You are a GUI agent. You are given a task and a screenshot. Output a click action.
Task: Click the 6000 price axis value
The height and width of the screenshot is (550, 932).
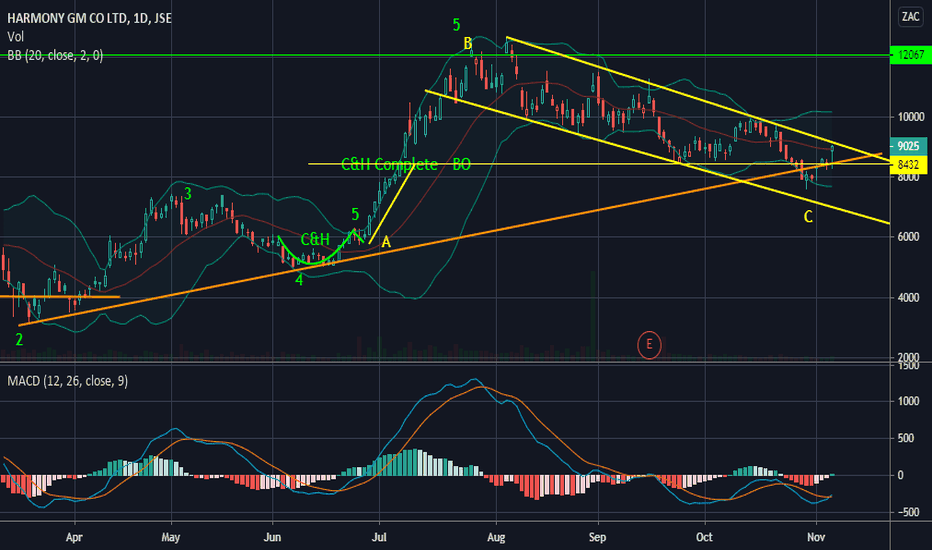point(908,237)
